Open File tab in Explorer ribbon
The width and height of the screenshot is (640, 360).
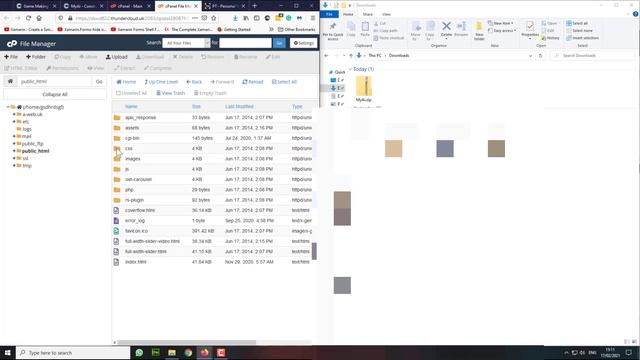(329, 14)
